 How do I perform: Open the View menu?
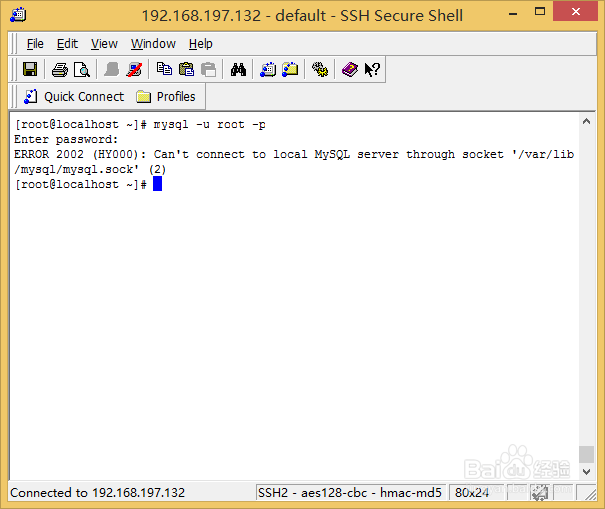pyautogui.click(x=104, y=44)
